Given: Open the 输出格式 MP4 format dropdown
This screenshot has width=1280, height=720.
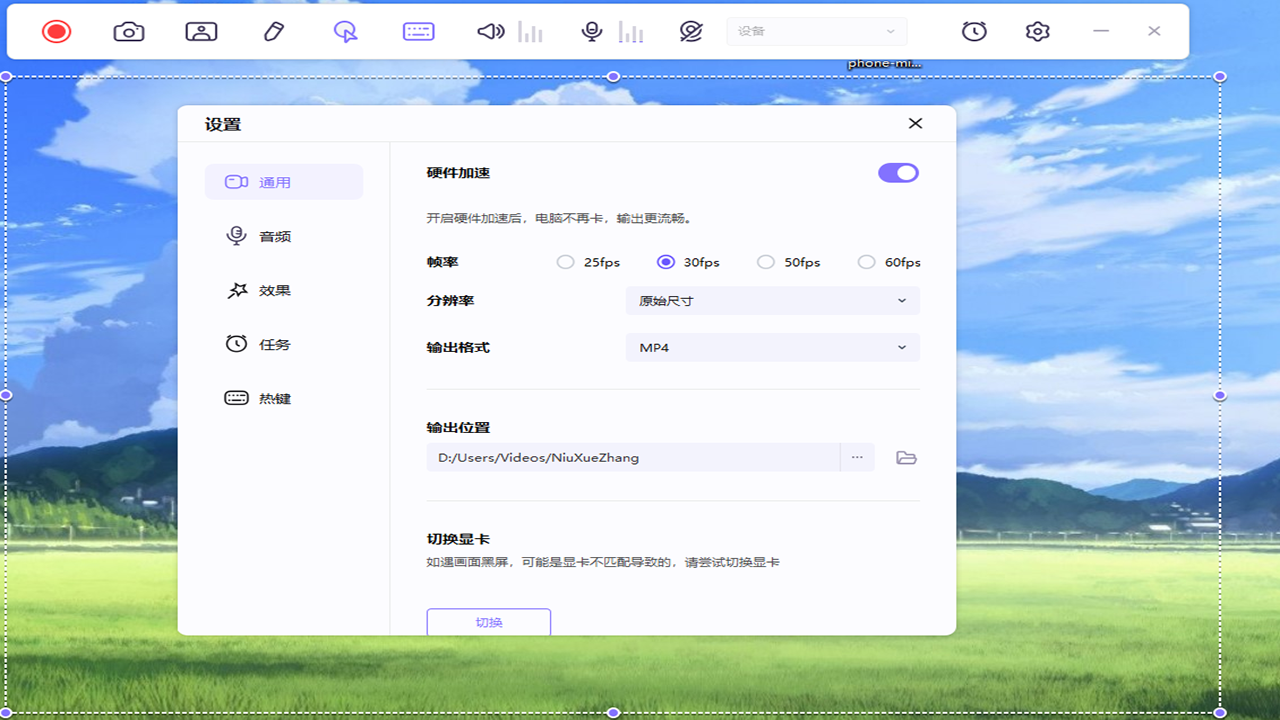Looking at the screenshot, I should [x=772, y=347].
